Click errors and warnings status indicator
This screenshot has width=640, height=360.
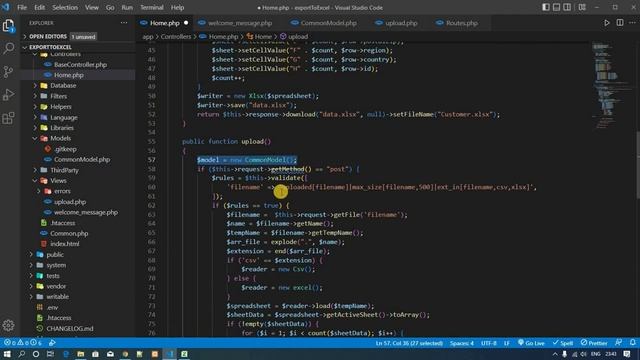[x=22, y=343]
